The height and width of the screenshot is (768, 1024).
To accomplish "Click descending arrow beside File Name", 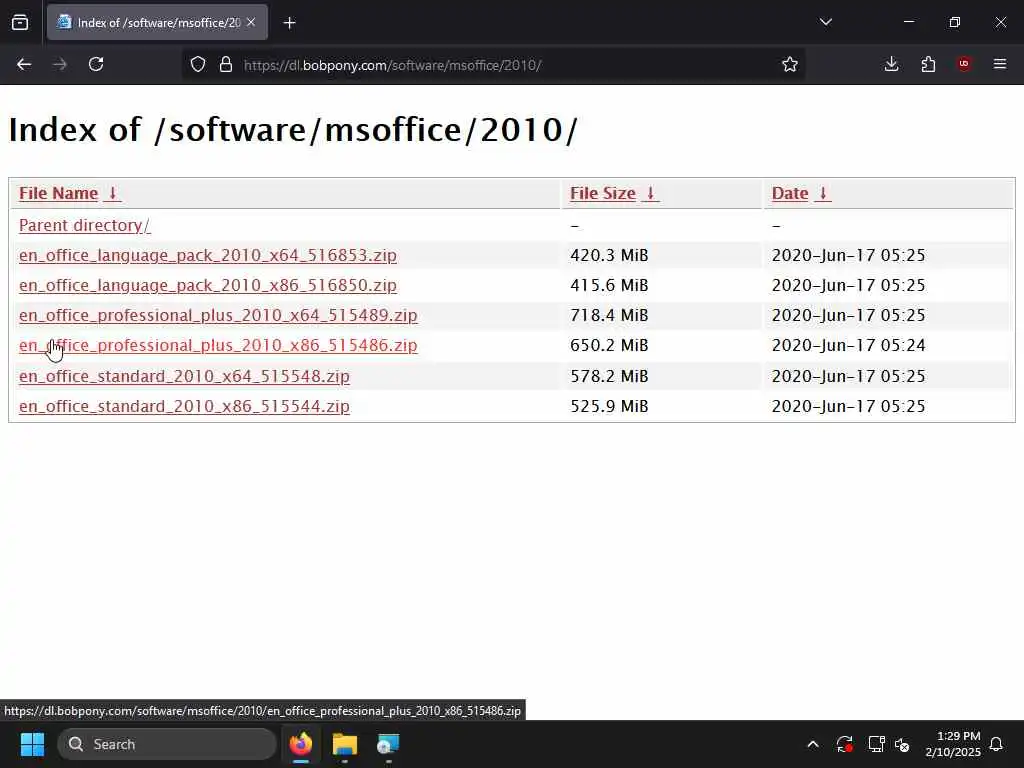I will point(112,193).
